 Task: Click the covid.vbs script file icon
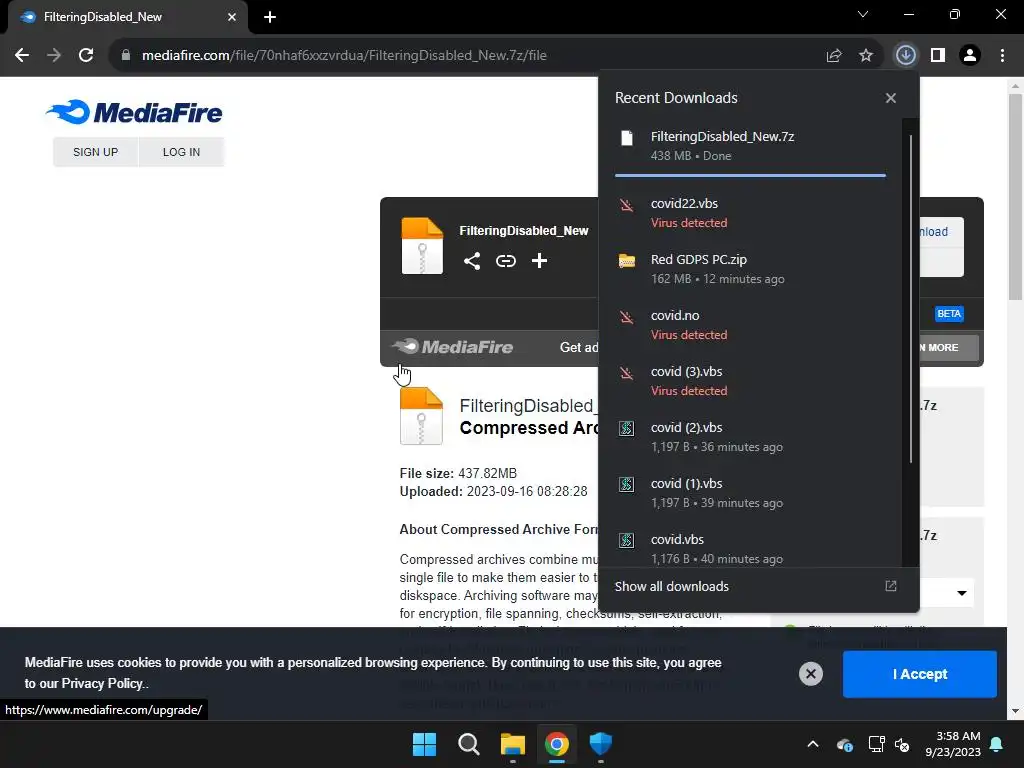tap(626, 541)
